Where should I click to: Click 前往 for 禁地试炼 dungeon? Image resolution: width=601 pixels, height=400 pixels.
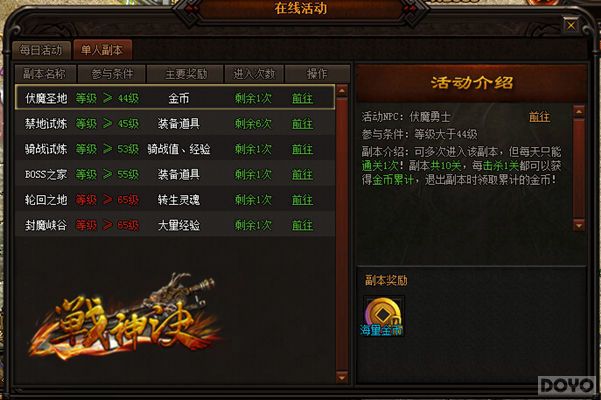(x=302, y=124)
